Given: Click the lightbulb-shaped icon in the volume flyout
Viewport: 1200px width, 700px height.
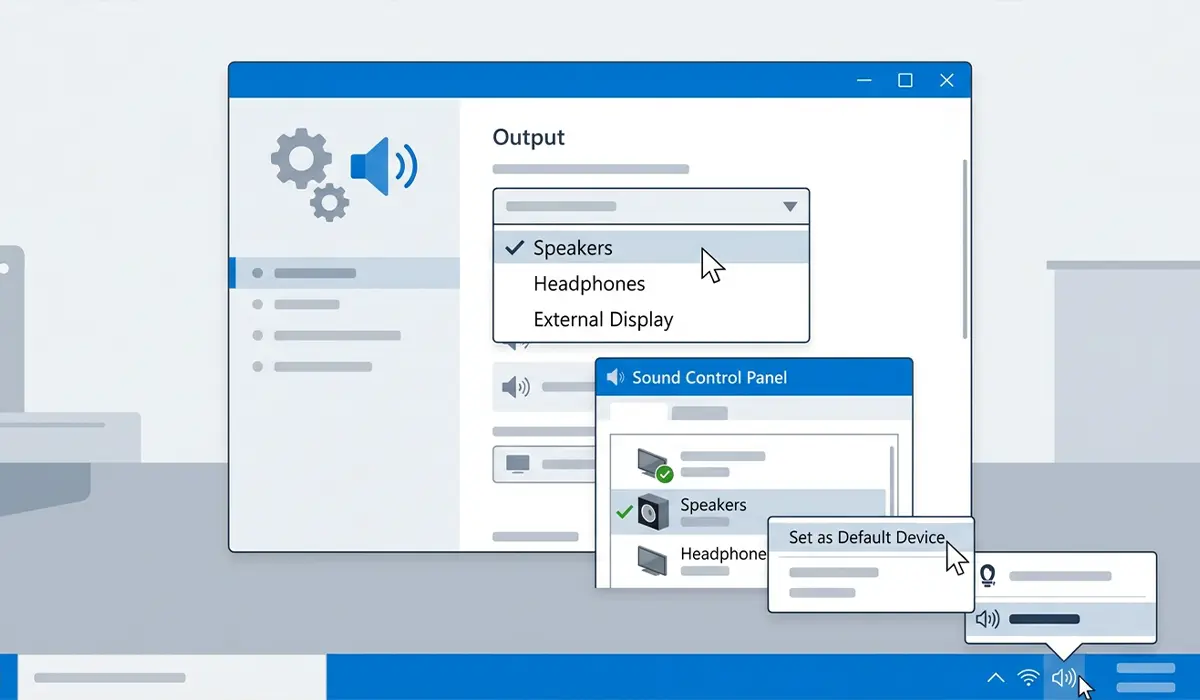Looking at the screenshot, I should [988, 575].
